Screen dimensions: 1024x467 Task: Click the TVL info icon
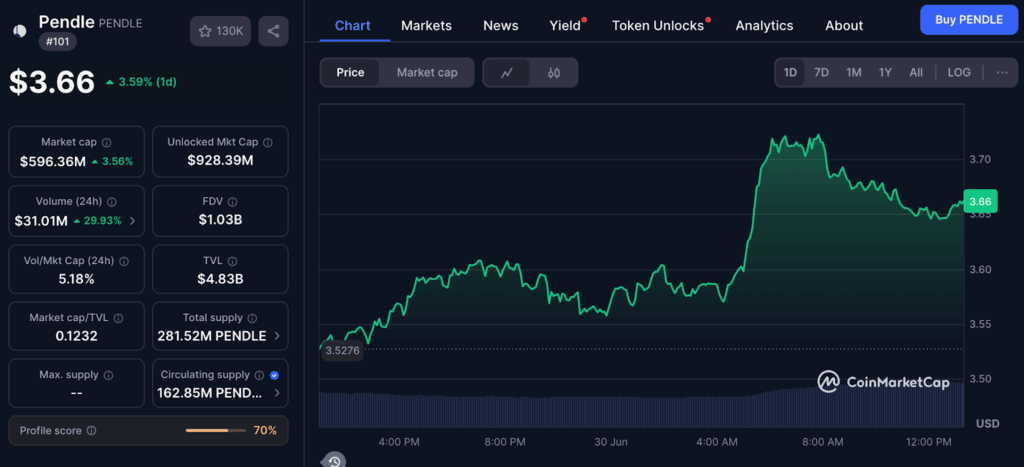tap(231, 260)
